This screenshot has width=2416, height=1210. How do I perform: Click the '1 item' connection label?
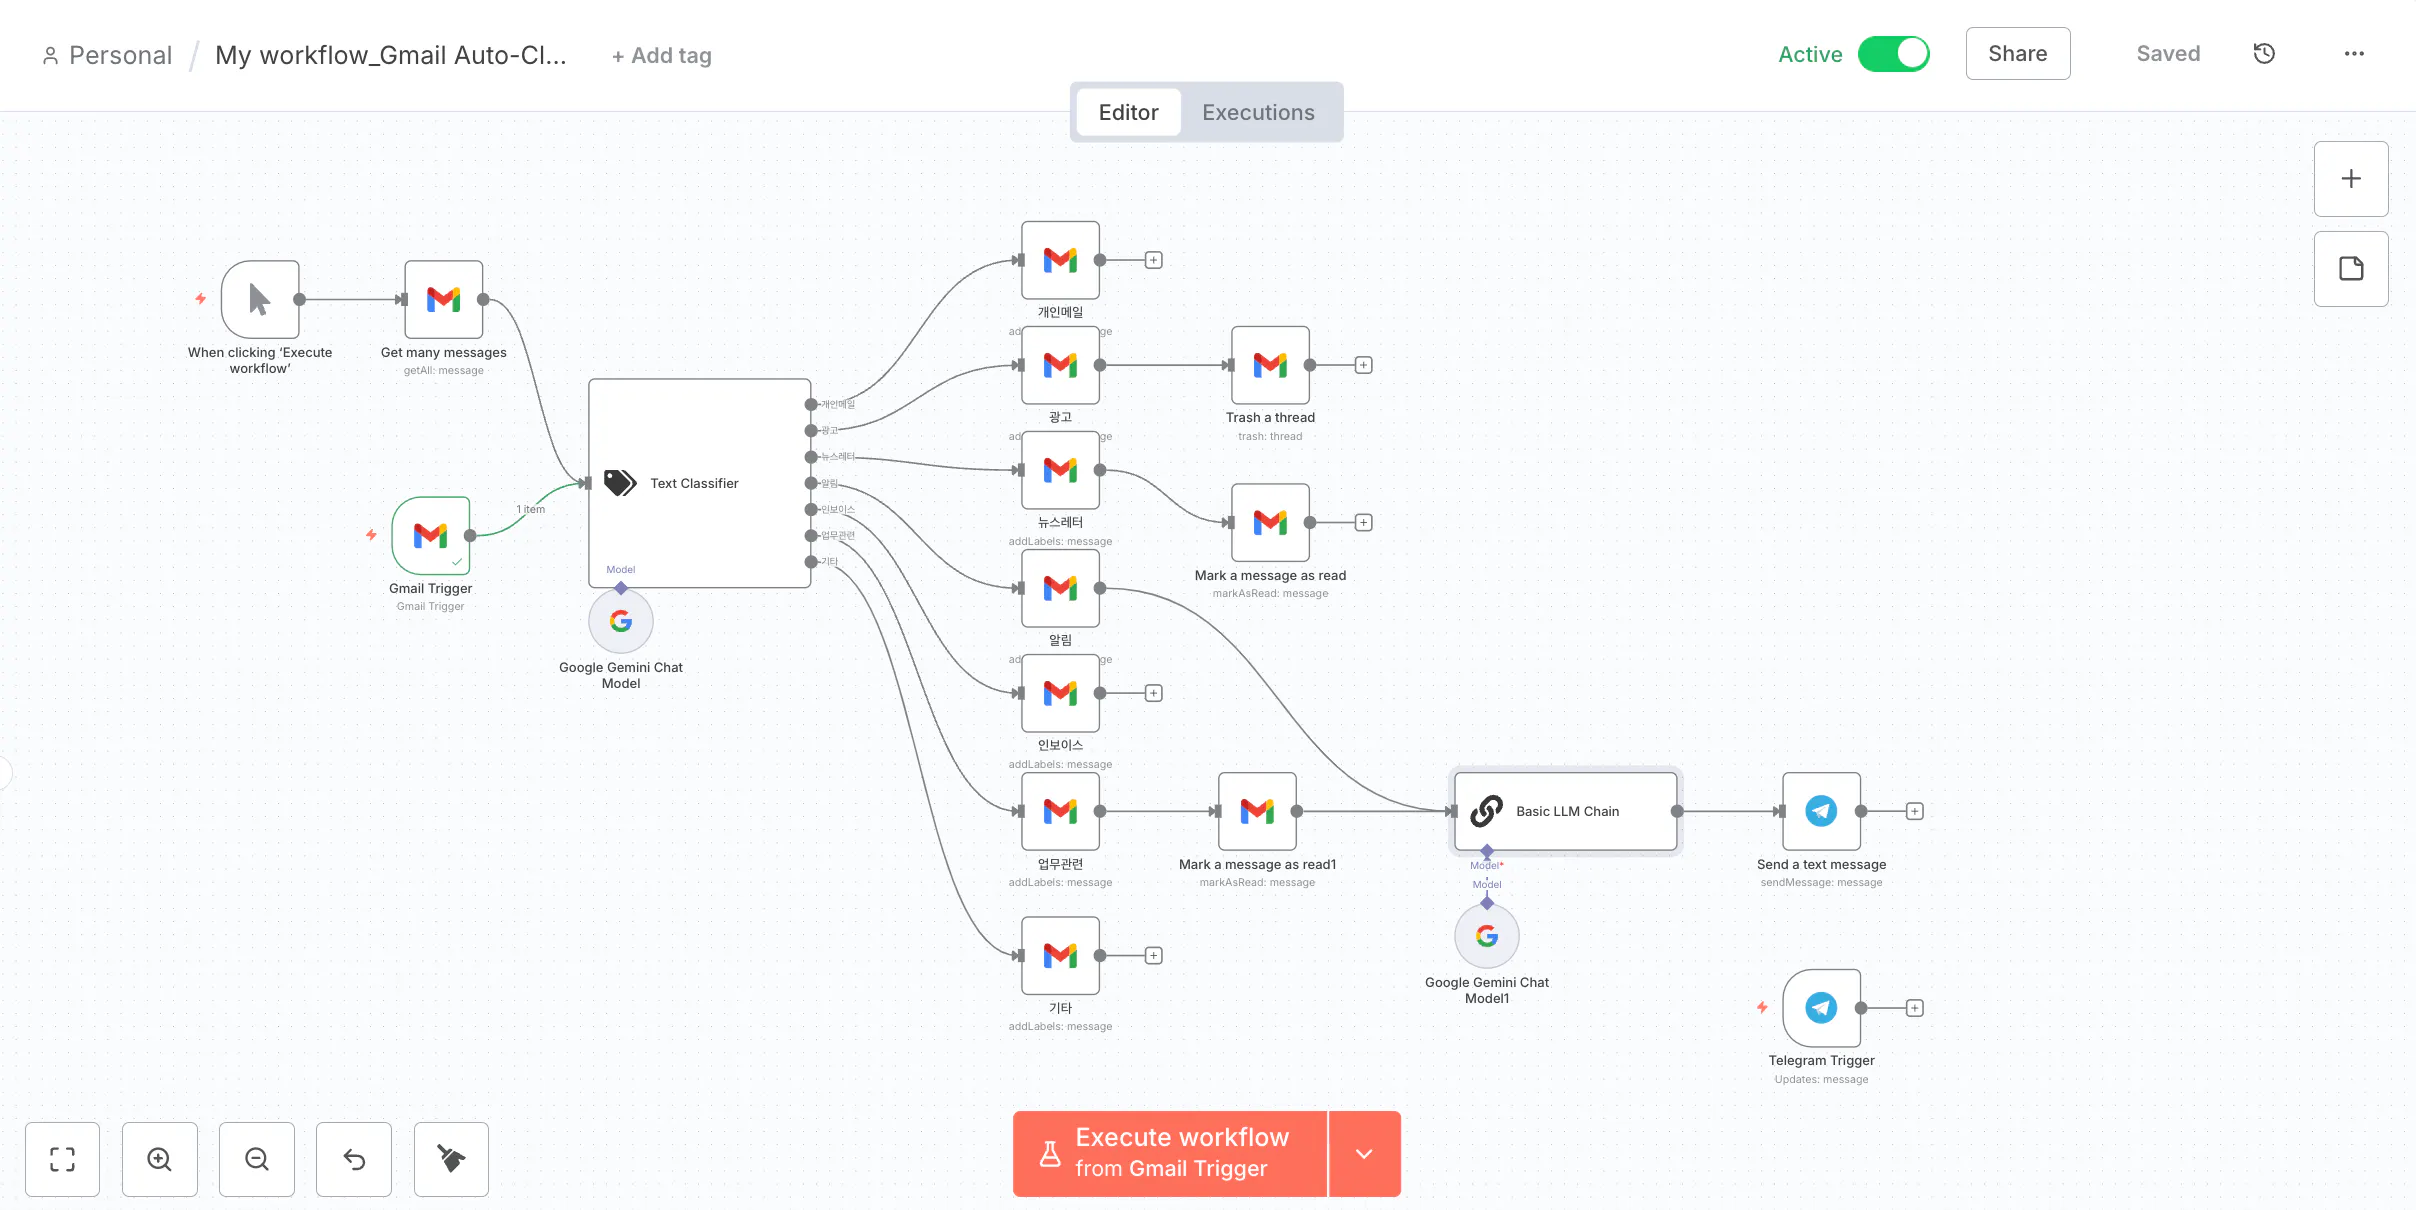531,510
